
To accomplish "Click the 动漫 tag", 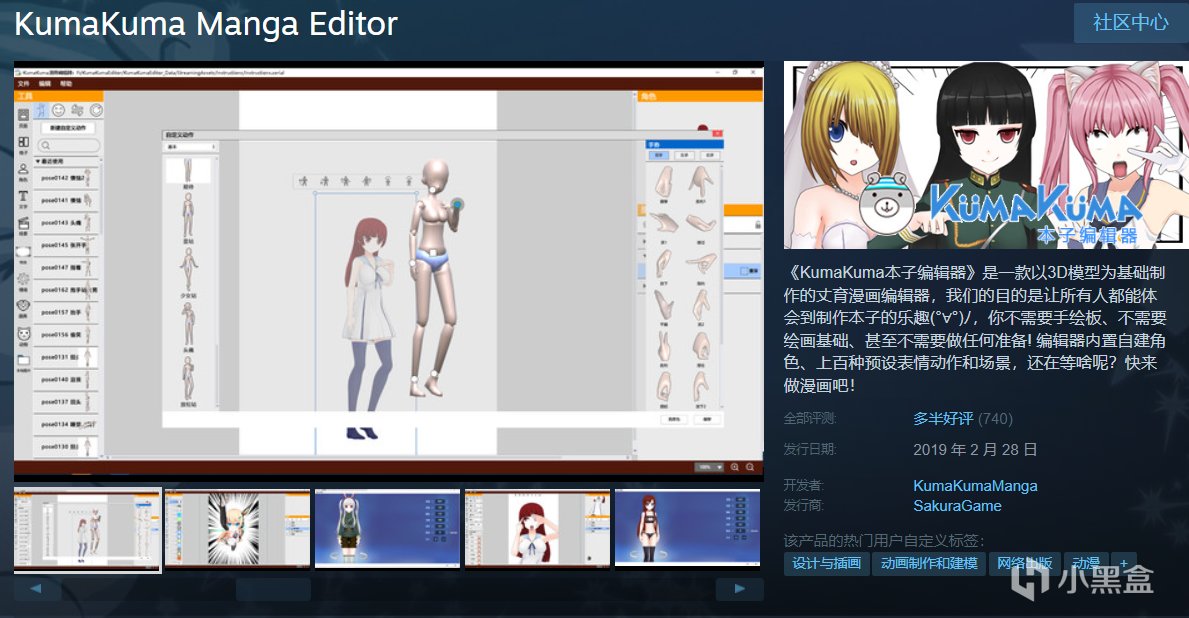I will click(x=1086, y=563).
